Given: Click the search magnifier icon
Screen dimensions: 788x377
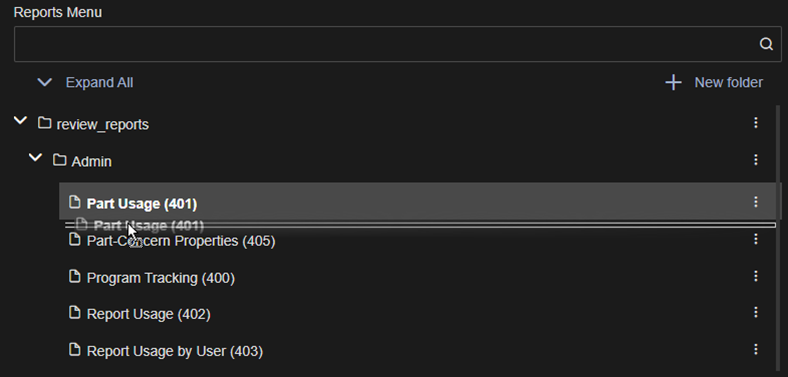Looking at the screenshot, I should (766, 44).
